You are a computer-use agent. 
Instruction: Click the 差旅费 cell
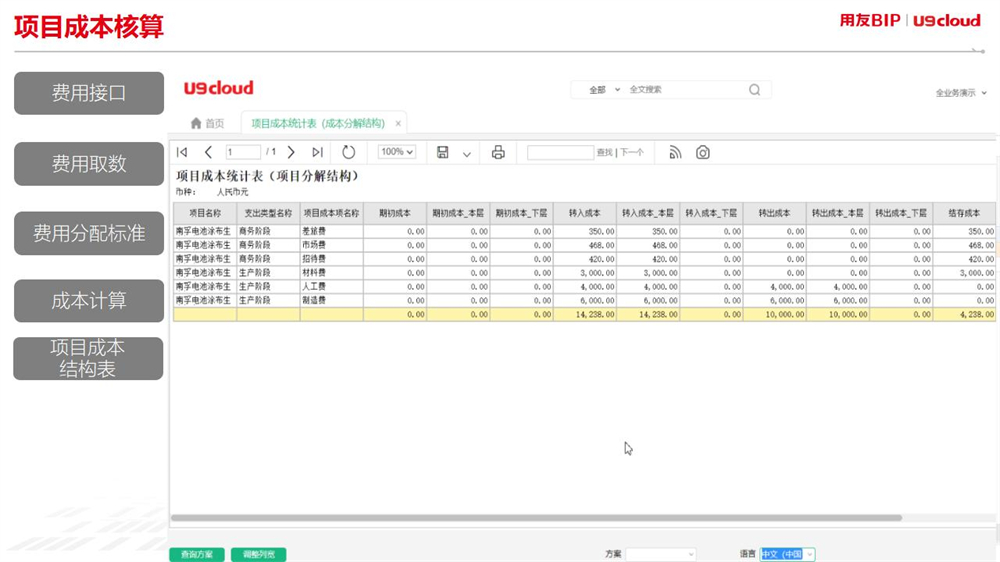click(331, 231)
